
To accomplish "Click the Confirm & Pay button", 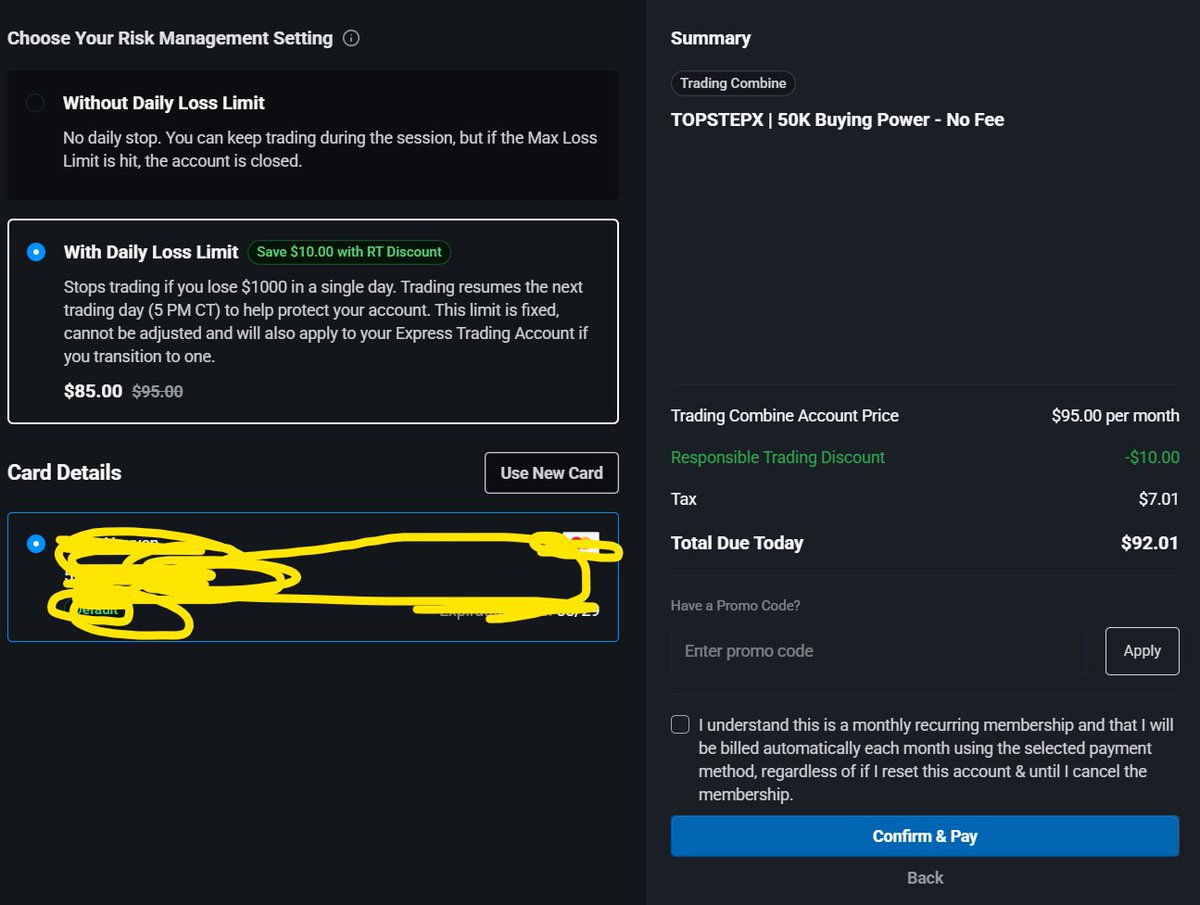I will (x=925, y=836).
